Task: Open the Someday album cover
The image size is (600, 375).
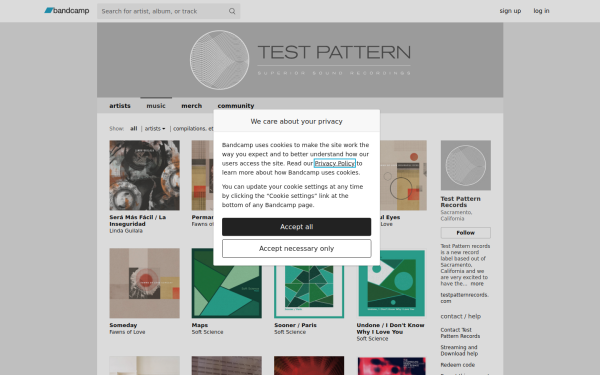Action: click(144, 283)
